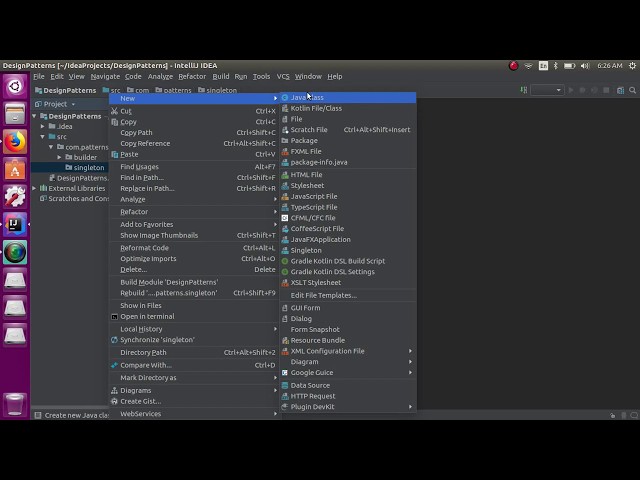Click Gradle Kotlin DSL Settings icon

[285, 272]
